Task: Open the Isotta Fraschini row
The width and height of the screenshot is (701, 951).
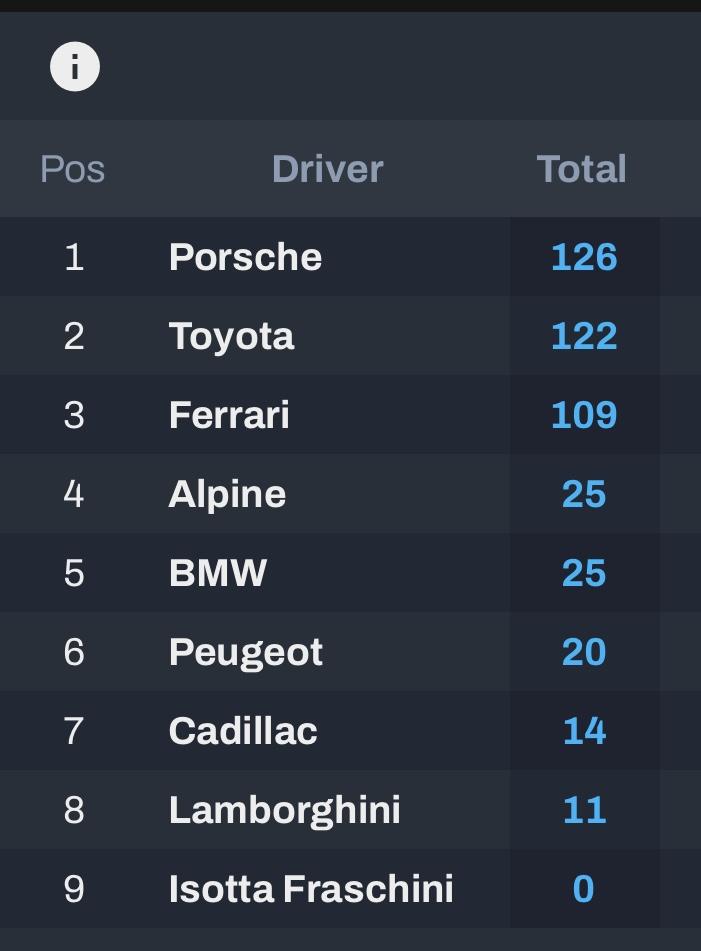Action: pos(350,889)
